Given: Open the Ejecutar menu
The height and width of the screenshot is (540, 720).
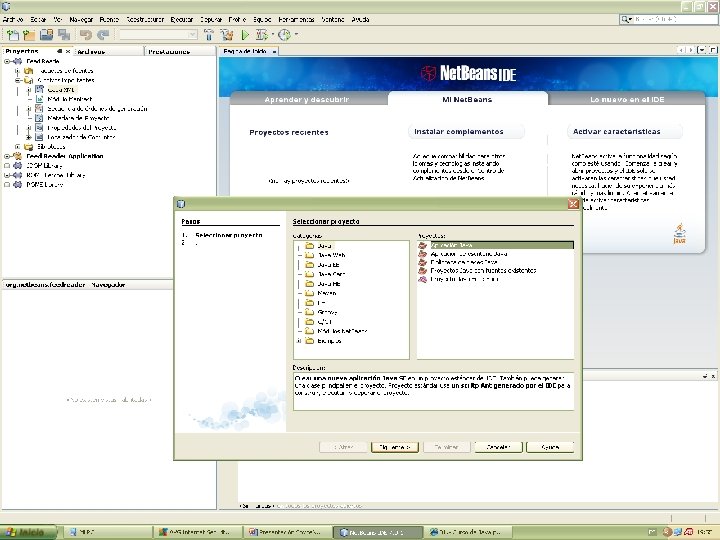Looking at the screenshot, I should [182, 19].
